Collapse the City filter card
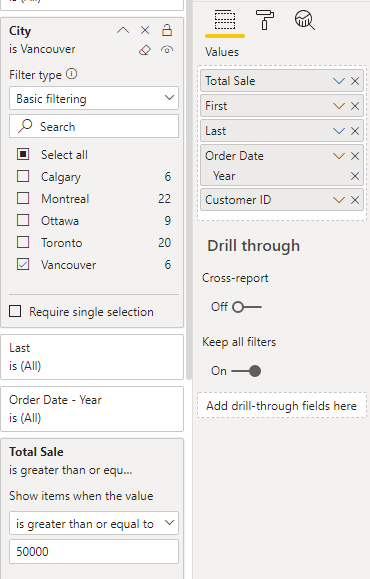 [123, 30]
